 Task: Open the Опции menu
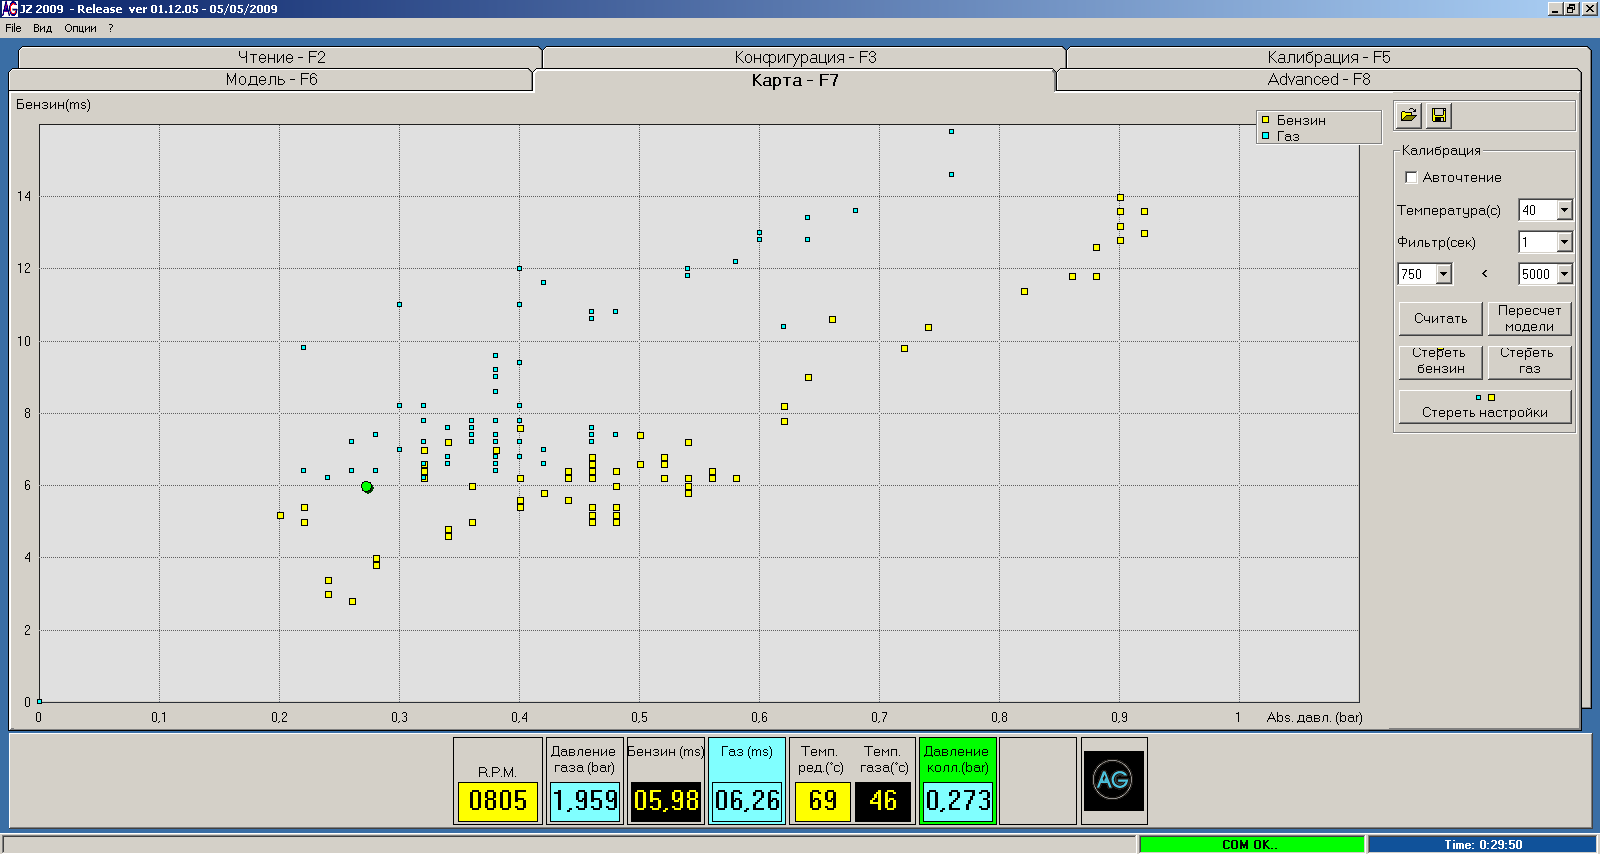coord(80,28)
